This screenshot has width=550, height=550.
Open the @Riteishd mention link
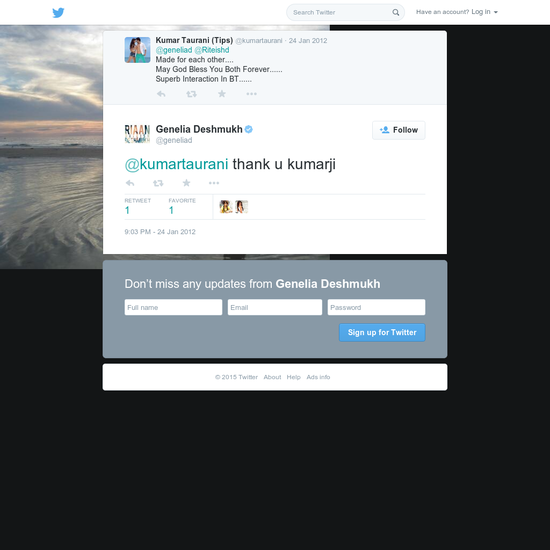click(212, 50)
